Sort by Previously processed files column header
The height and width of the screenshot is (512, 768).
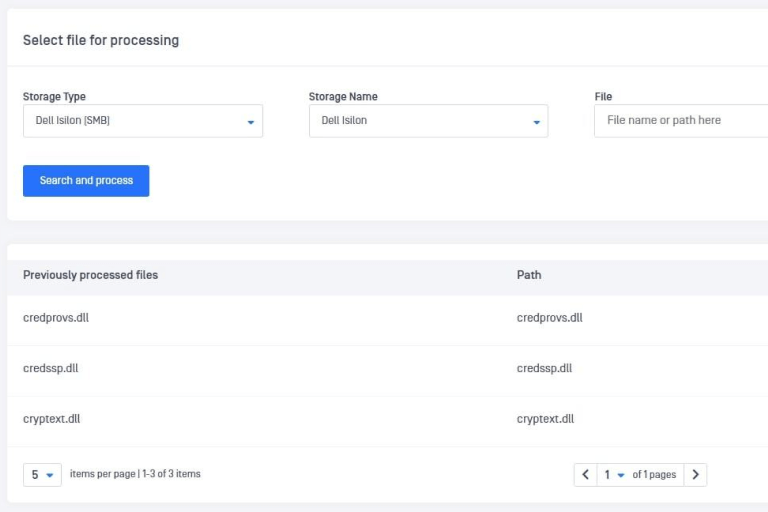click(x=90, y=275)
